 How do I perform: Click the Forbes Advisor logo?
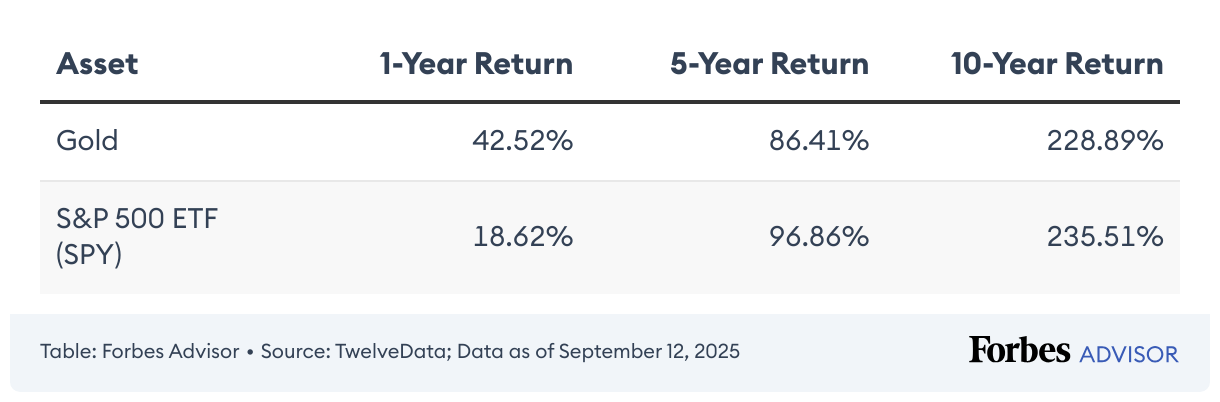(1073, 351)
